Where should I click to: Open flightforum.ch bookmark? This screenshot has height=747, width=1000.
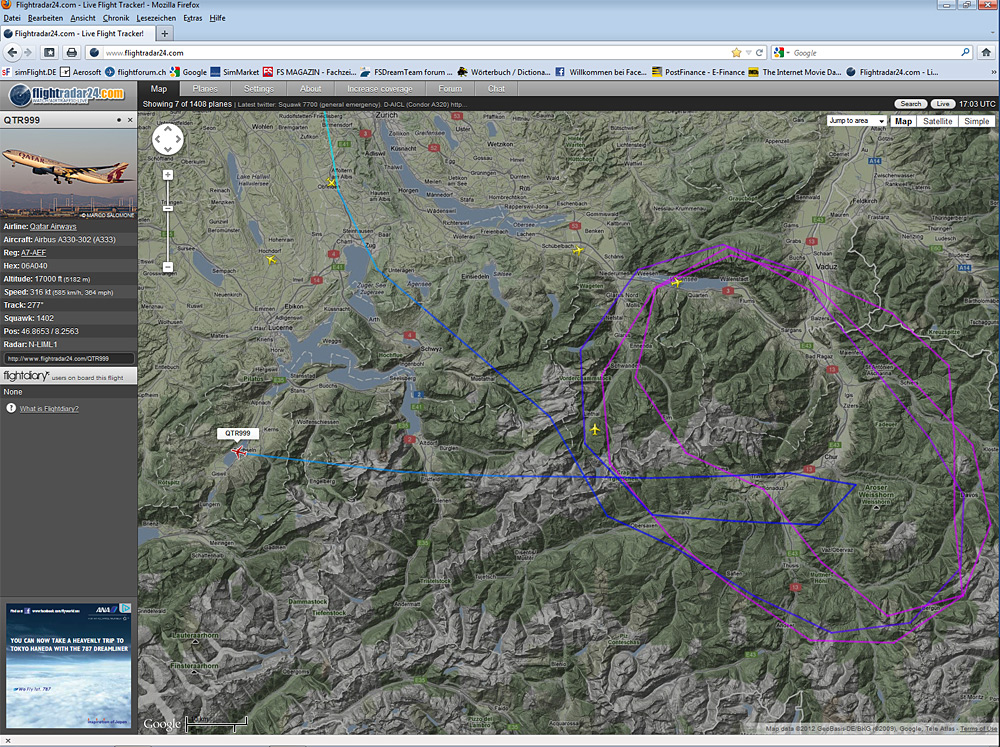click(x=136, y=72)
